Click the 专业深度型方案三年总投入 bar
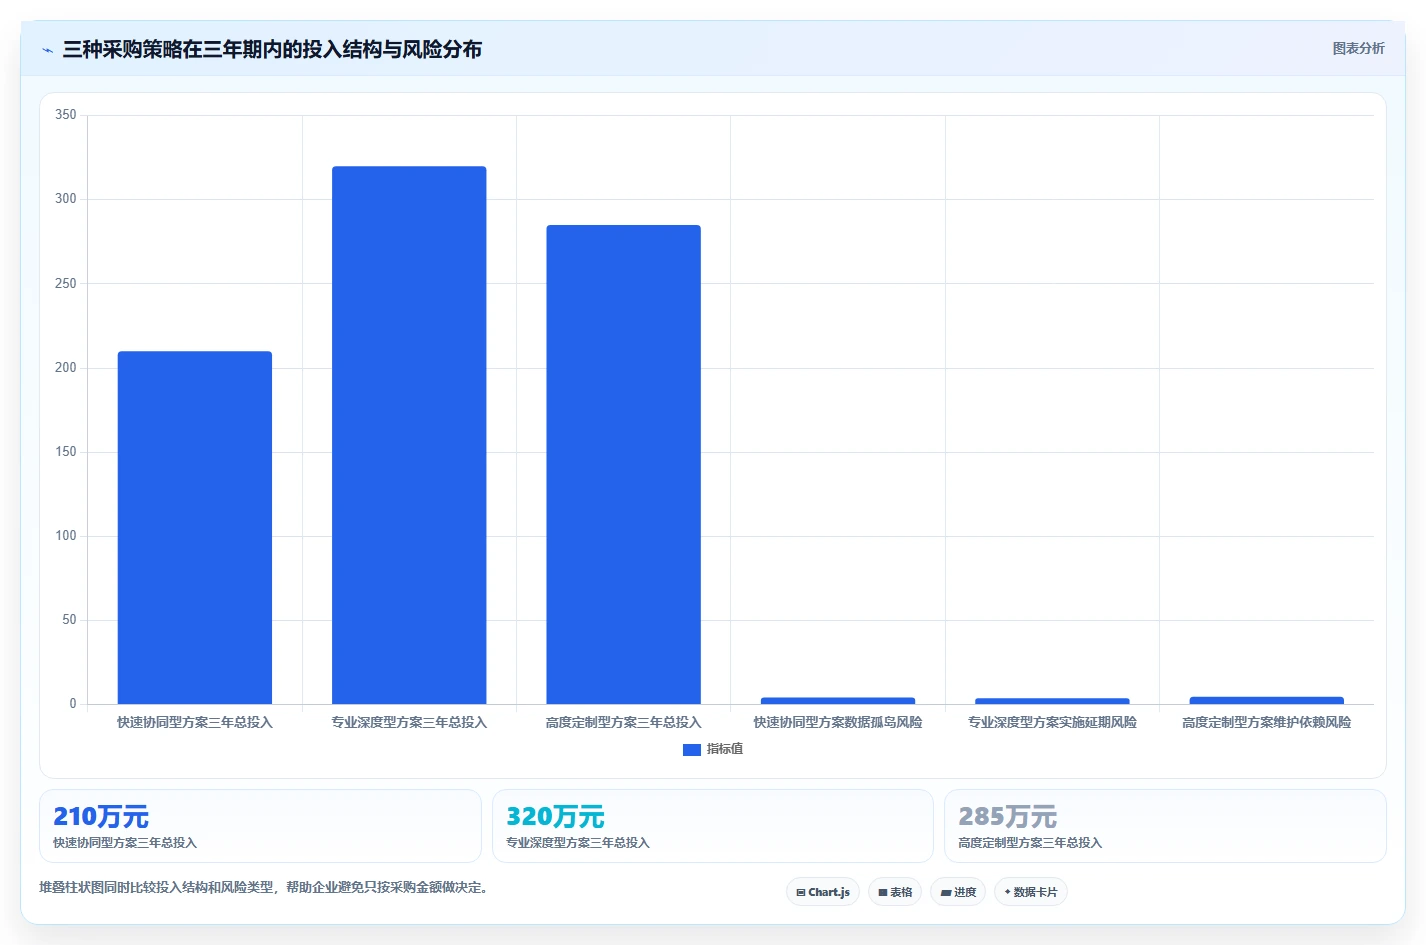Image resolution: width=1426 pixels, height=945 pixels. coord(409,435)
